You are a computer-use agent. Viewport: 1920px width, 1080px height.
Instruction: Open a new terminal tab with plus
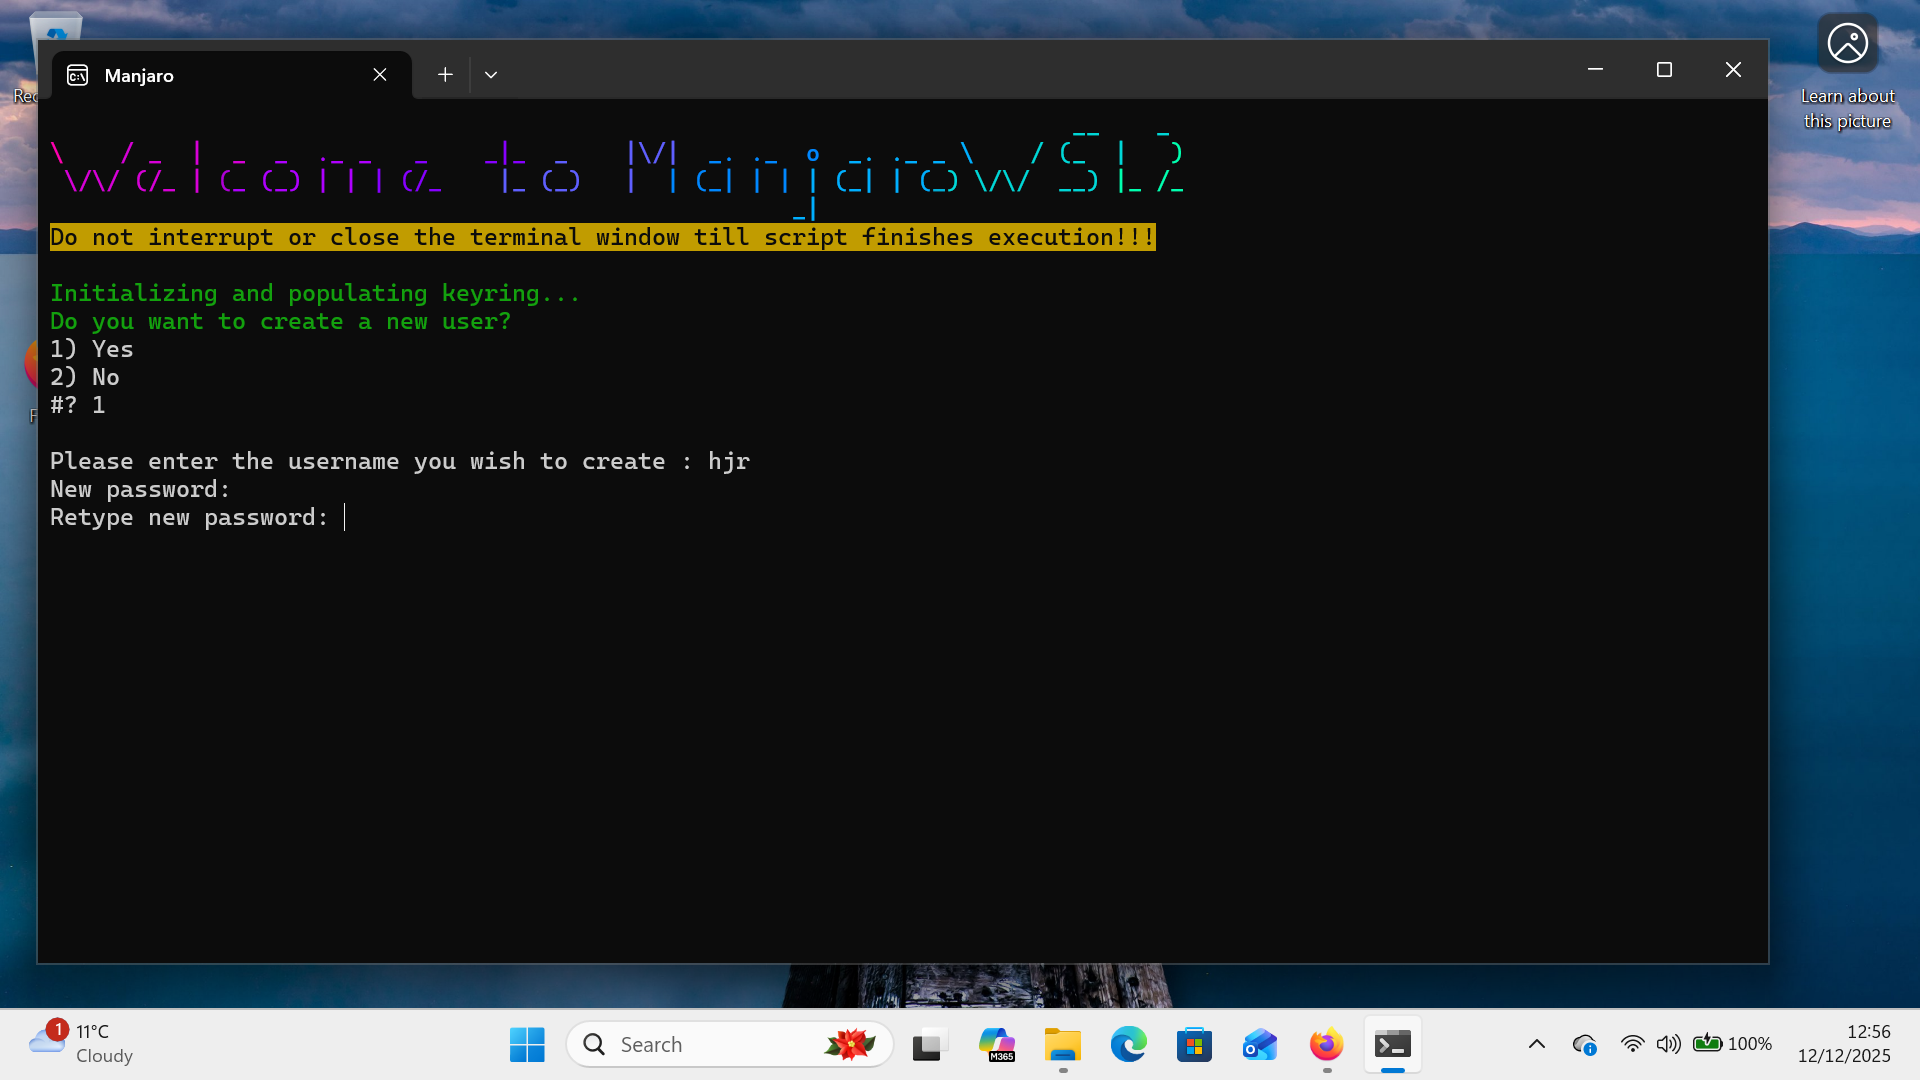click(x=445, y=75)
